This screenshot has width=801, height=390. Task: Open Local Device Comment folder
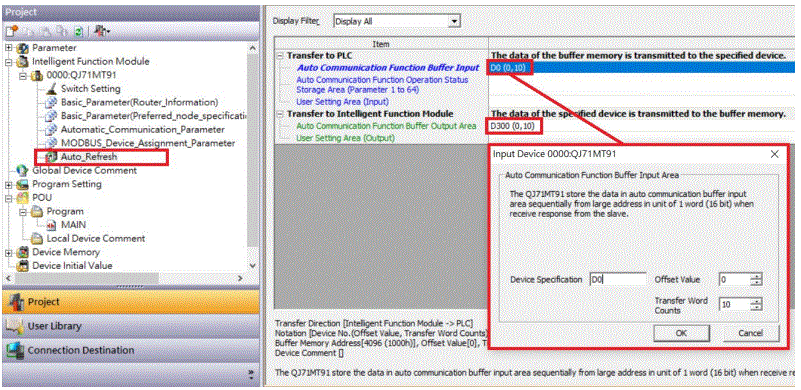[37, 239]
